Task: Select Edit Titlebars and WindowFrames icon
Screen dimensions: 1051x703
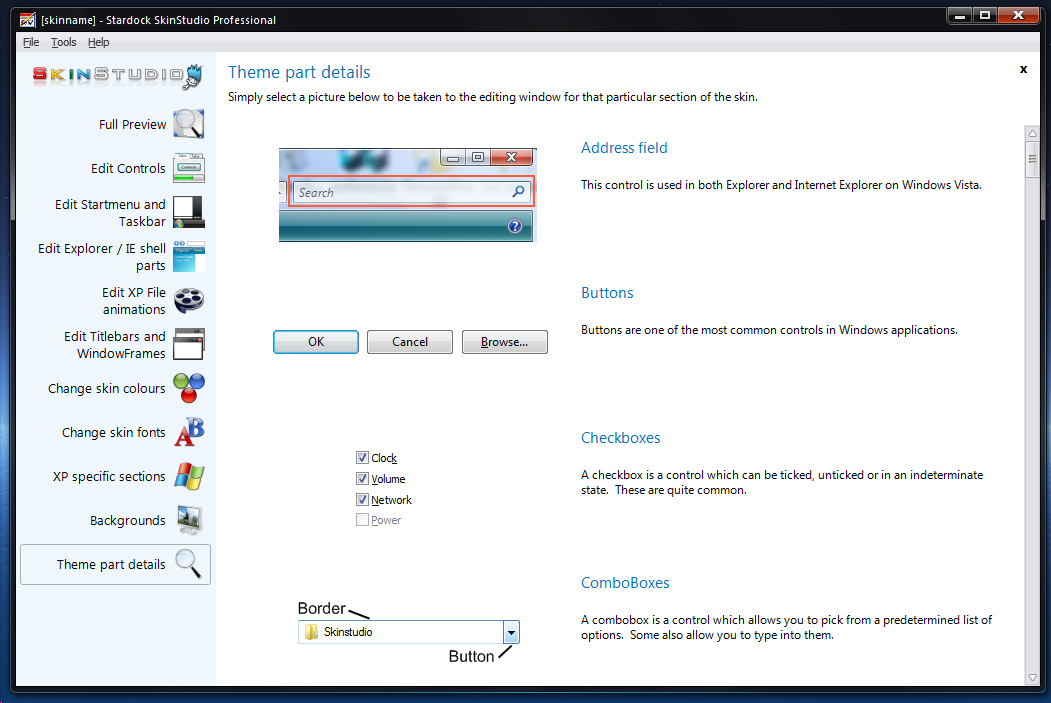Action: (188, 344)
